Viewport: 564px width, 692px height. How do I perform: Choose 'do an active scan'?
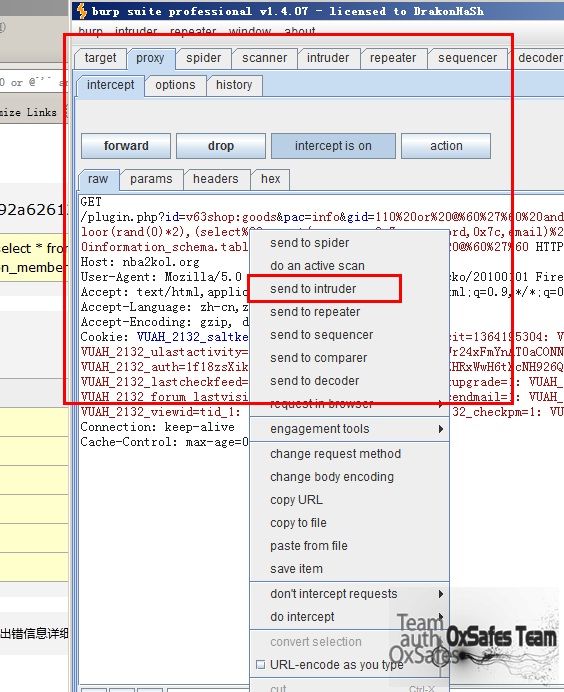(349, 266)
